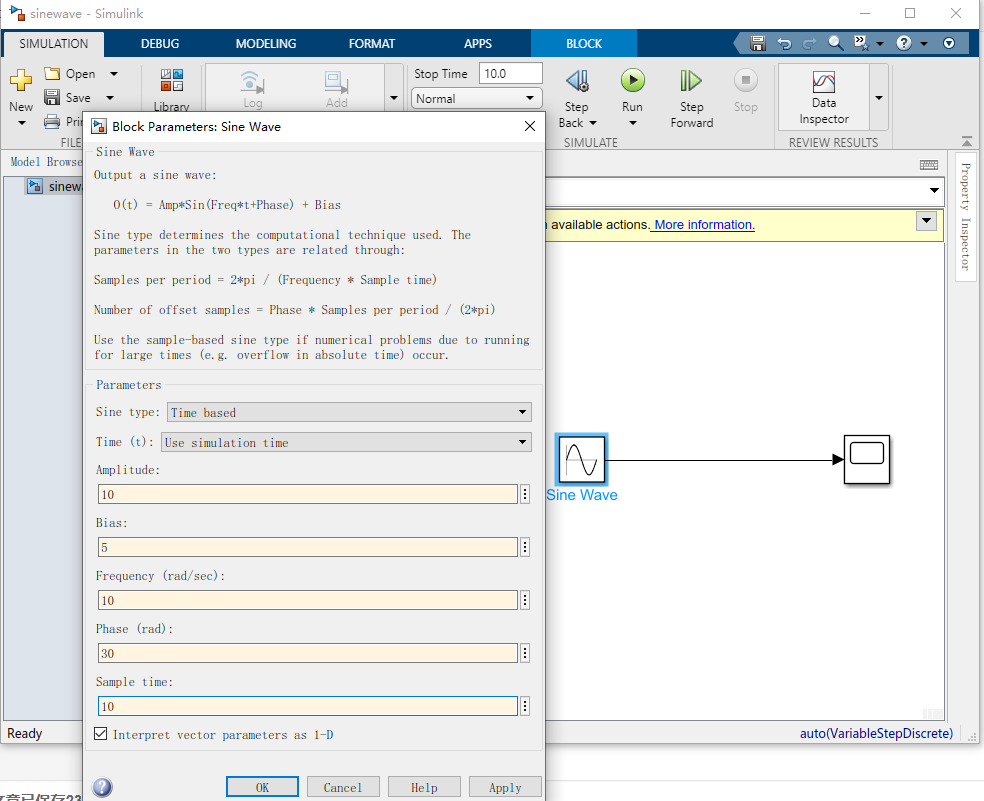Click the Amplitude input field

[308, 494]
